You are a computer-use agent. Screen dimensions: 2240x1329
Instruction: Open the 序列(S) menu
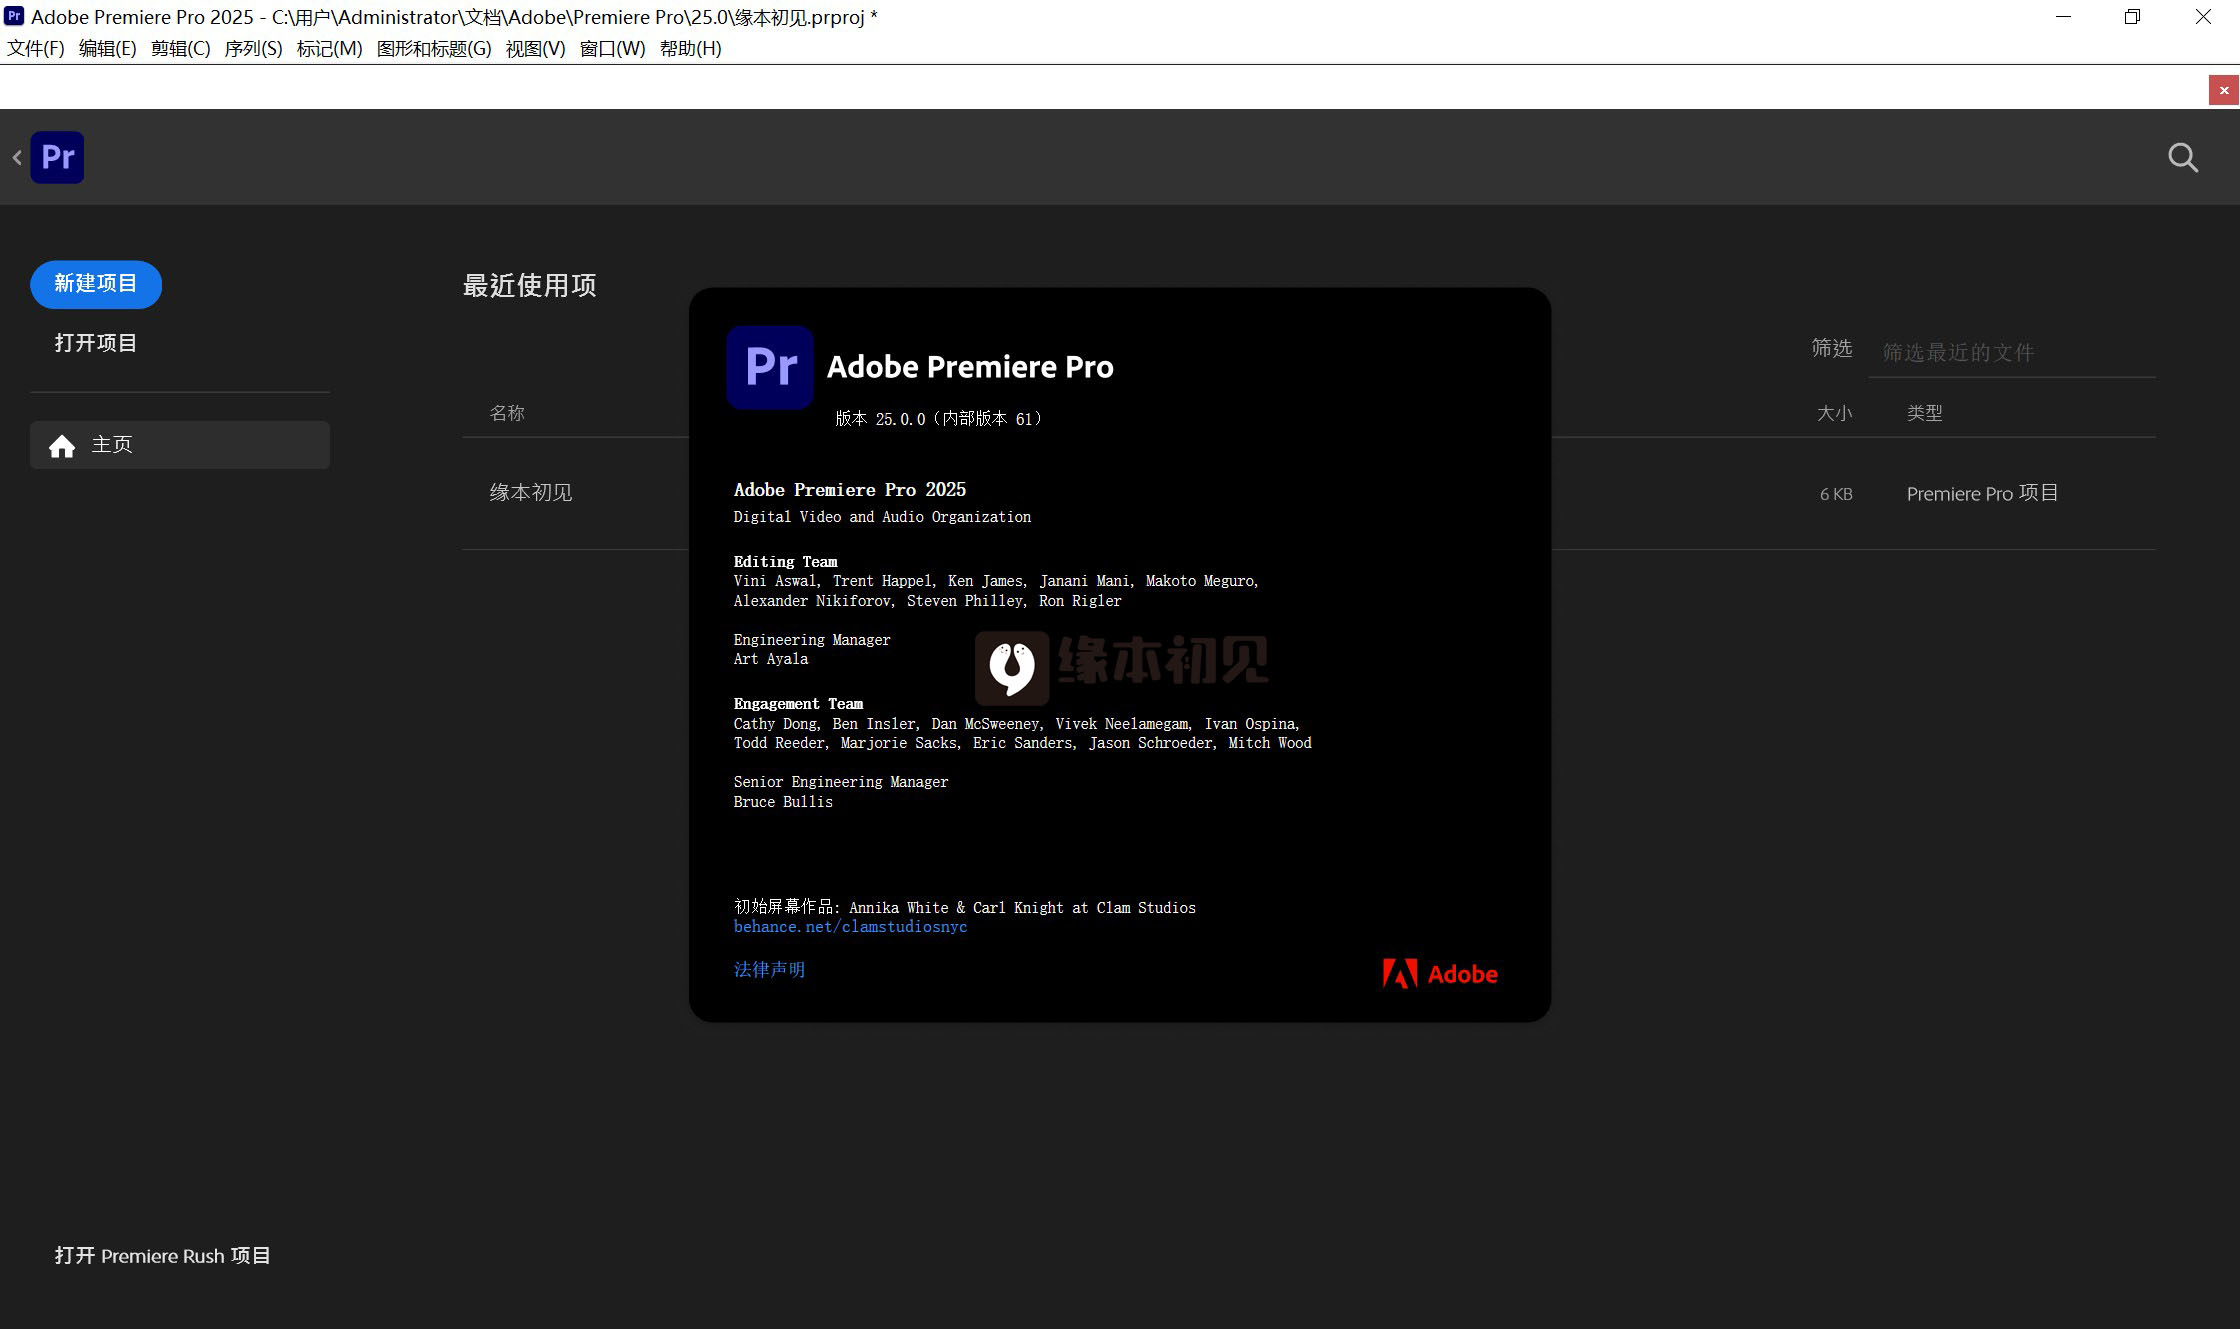[x=253, y=48]
